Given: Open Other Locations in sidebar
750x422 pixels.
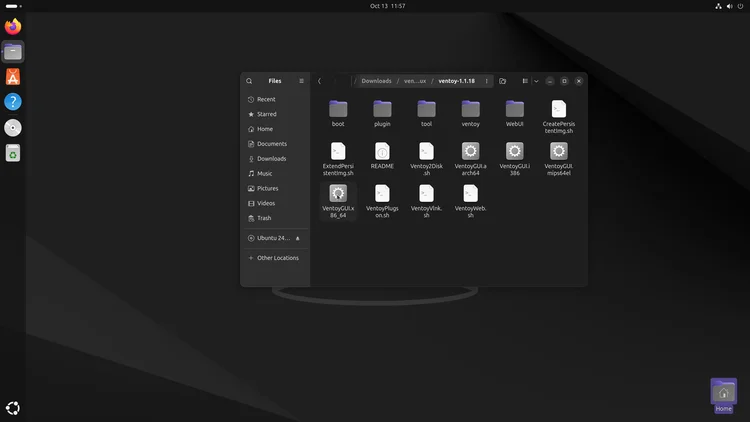Looking at the screenshot, I should (275, 258).
